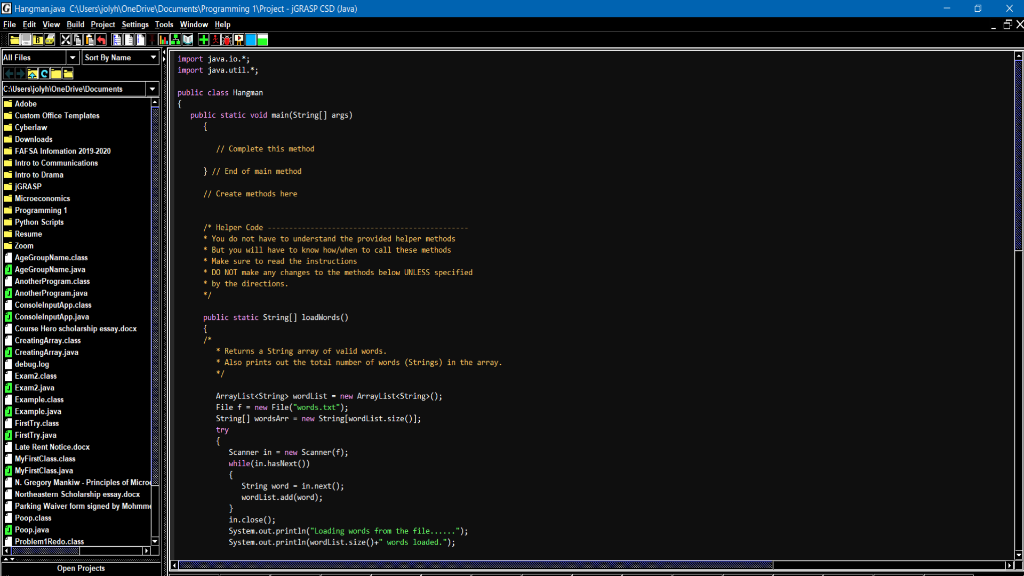Image resolution: width=1024 pixels, height=576 pixels.
Task: Open a file using the folder toolbar icon
Action: 13,40
